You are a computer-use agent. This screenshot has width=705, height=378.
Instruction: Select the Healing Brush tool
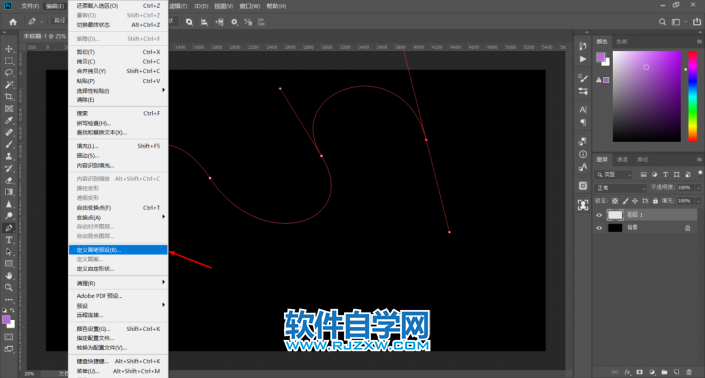9,132
